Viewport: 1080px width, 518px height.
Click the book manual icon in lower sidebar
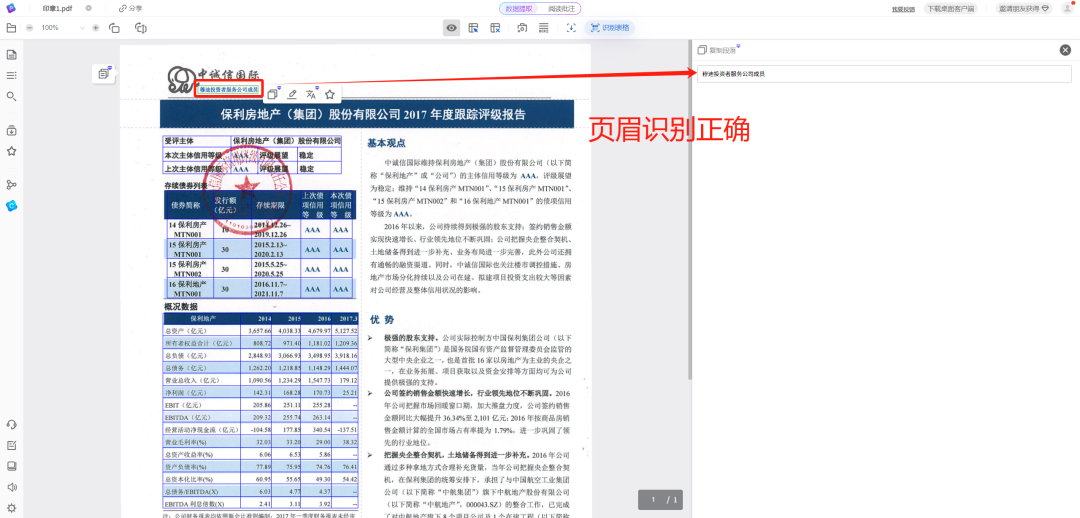pyautogui.click(x=12, y=466)
